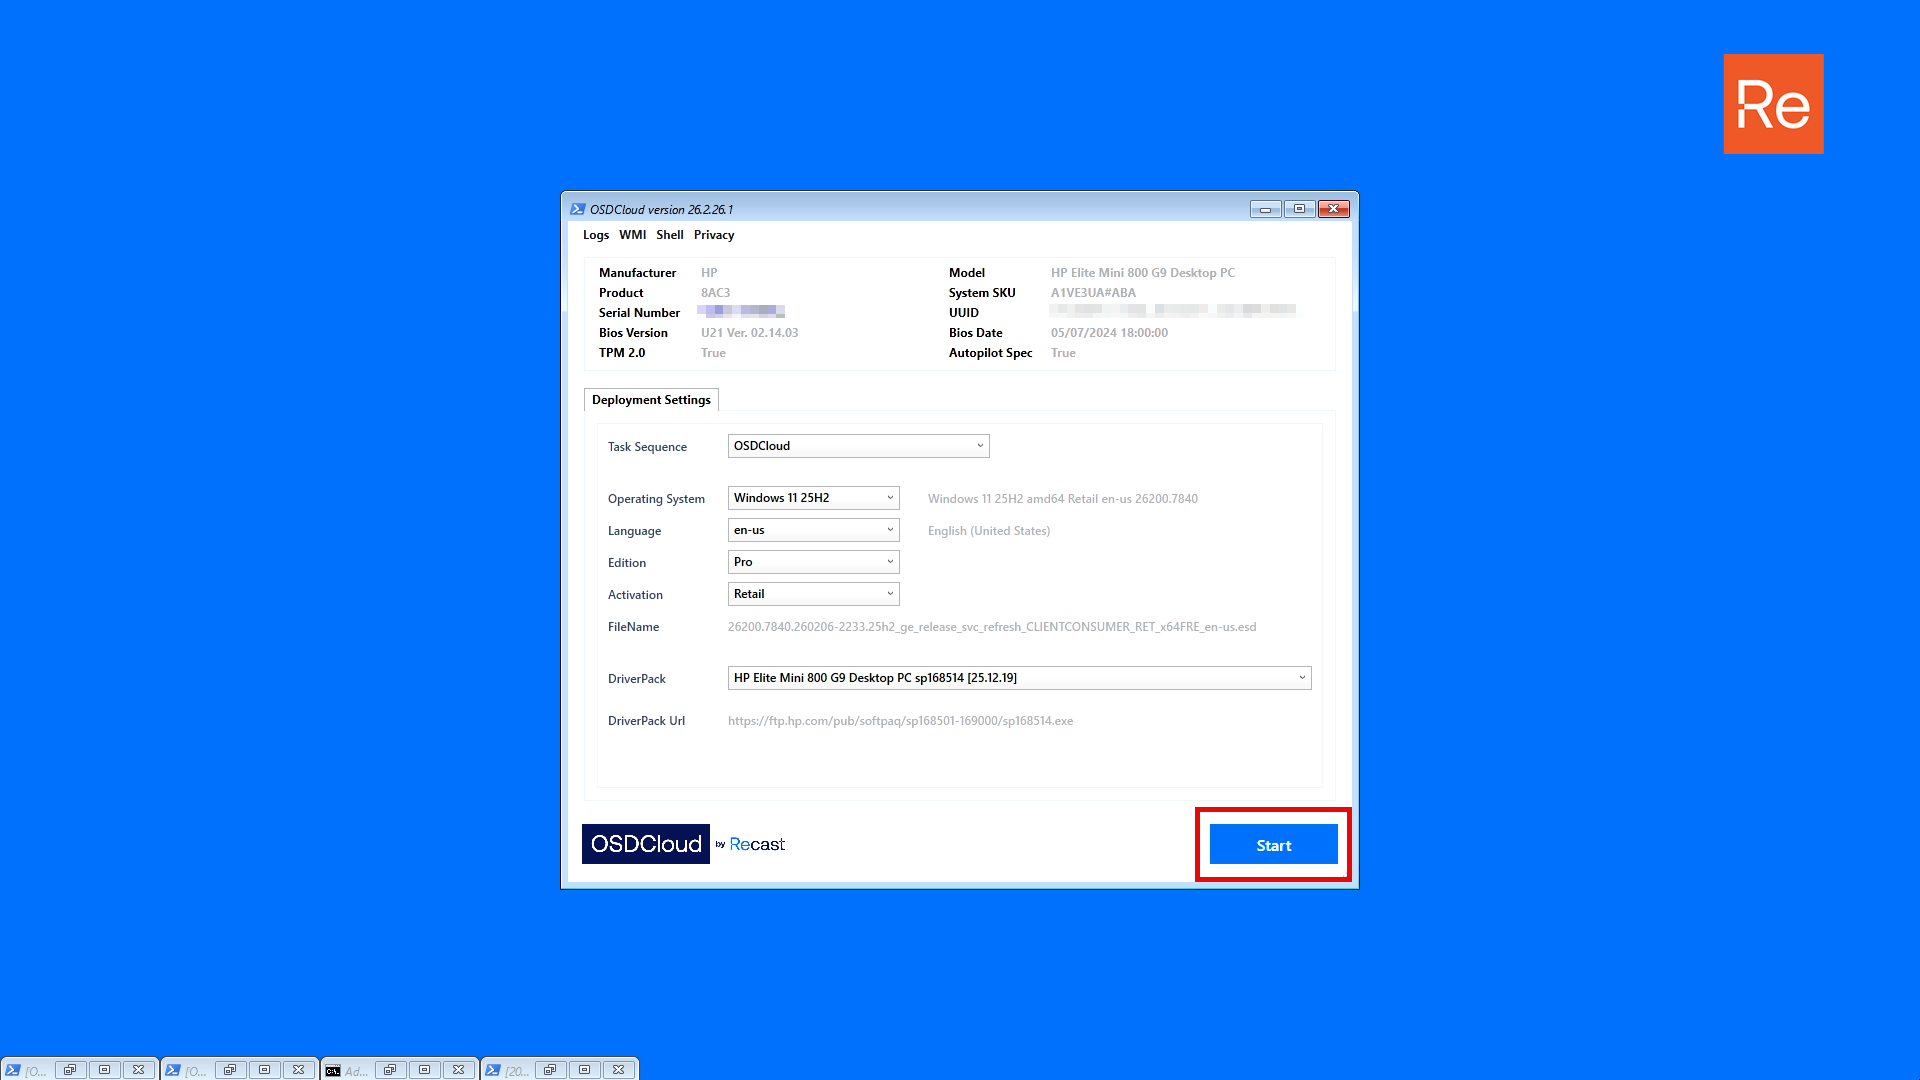Restore the minimized Administrator command prompt window
The height and width of the screenshot is (1080, 1920).
click(x=390, y=1070)
